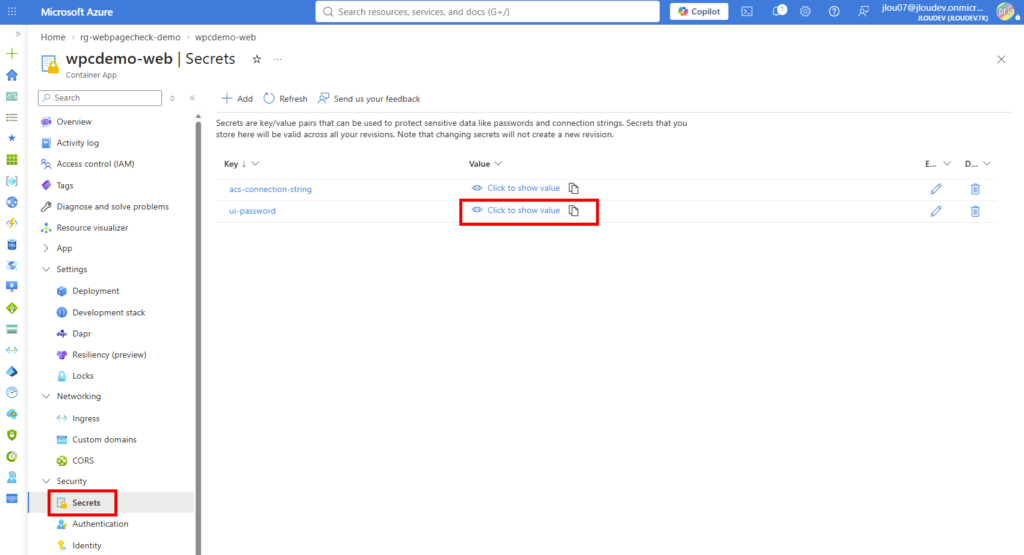1024x555 pixels.
Task: Expand the App section
Action: click(x=46, y=248)
